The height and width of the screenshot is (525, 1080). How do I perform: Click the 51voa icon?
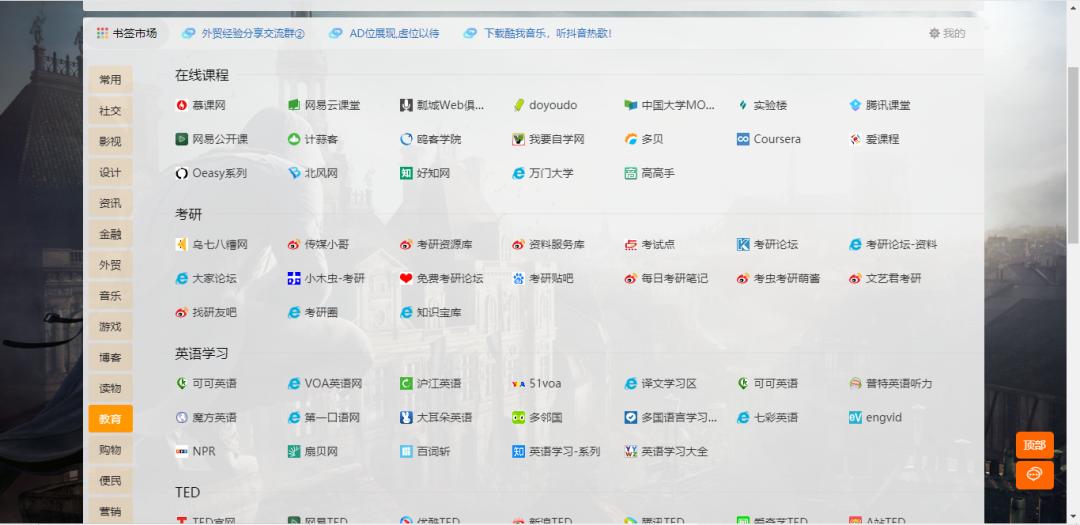pos(519,384)
